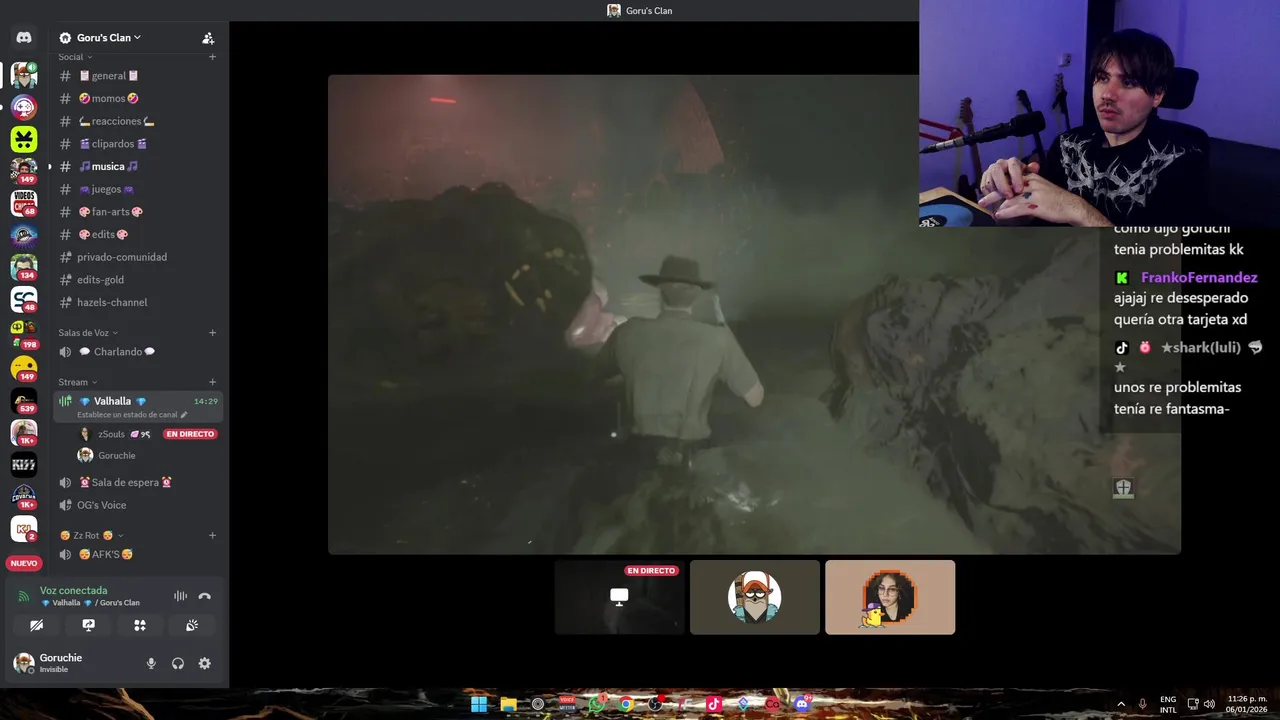1280x720 pixels.
Task: Click the NUEVO unread mentions pill
Action: pyautogui.click(x=24, y=563)
